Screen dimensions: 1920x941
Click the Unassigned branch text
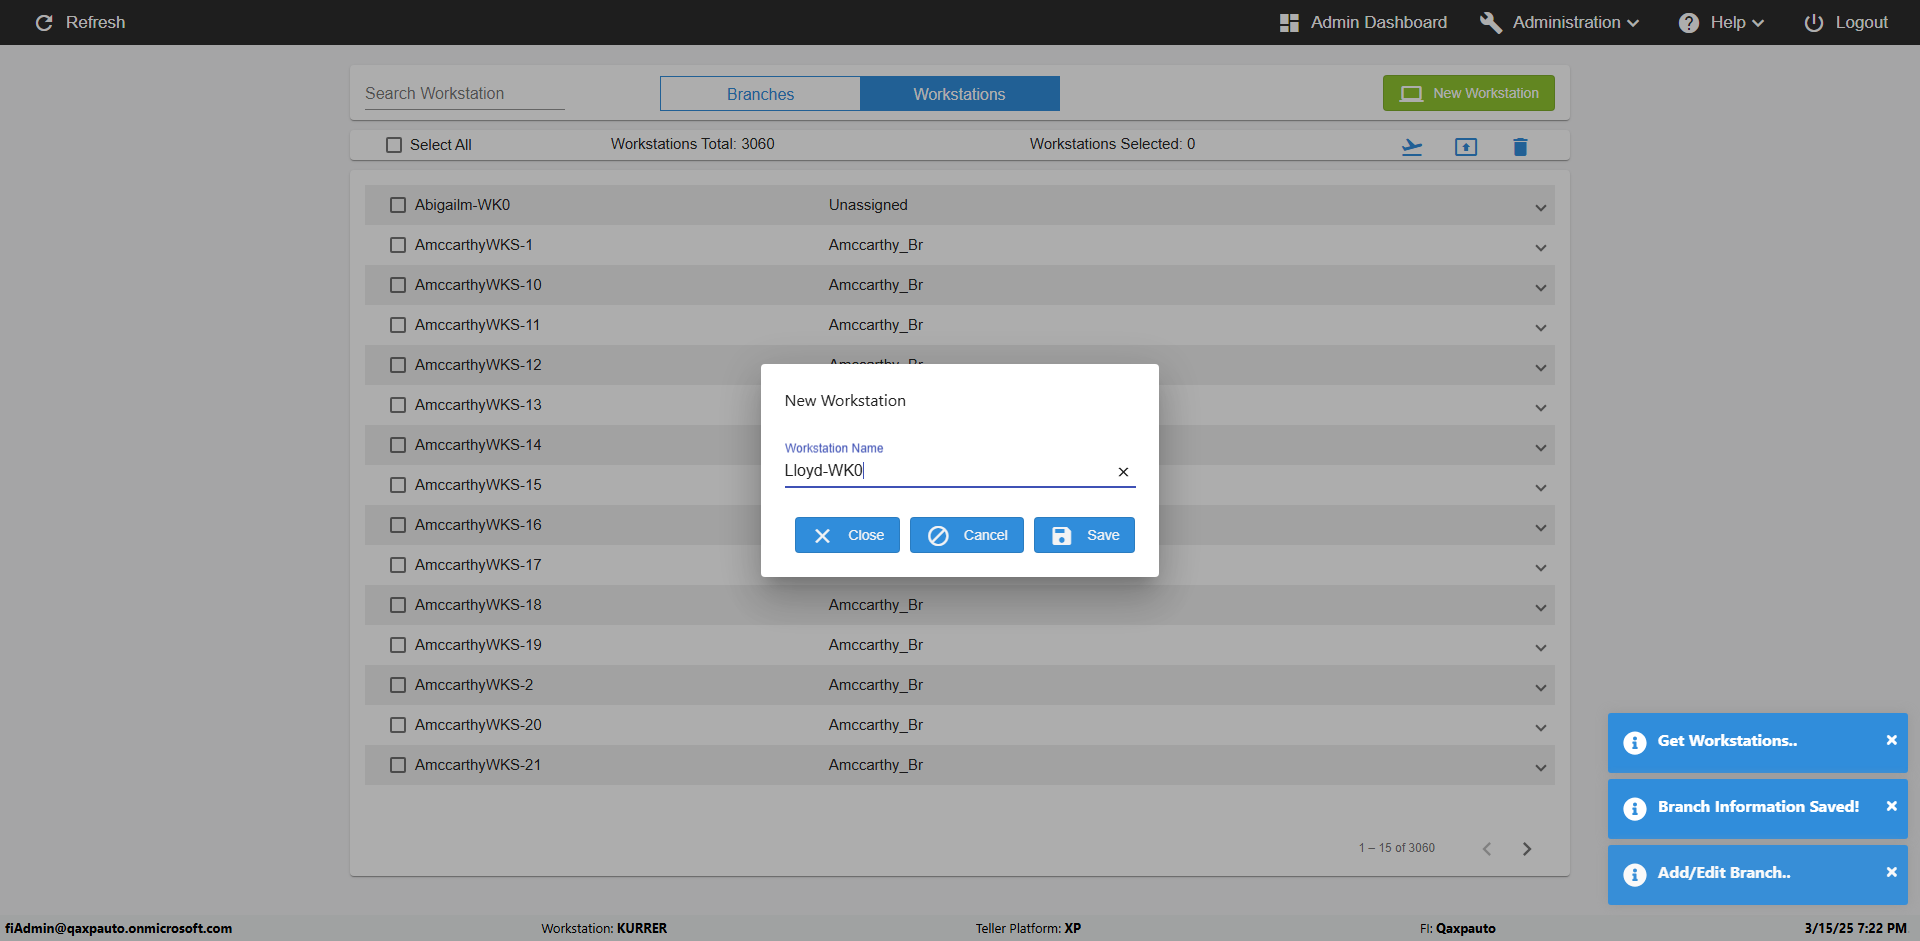(868, 205)
